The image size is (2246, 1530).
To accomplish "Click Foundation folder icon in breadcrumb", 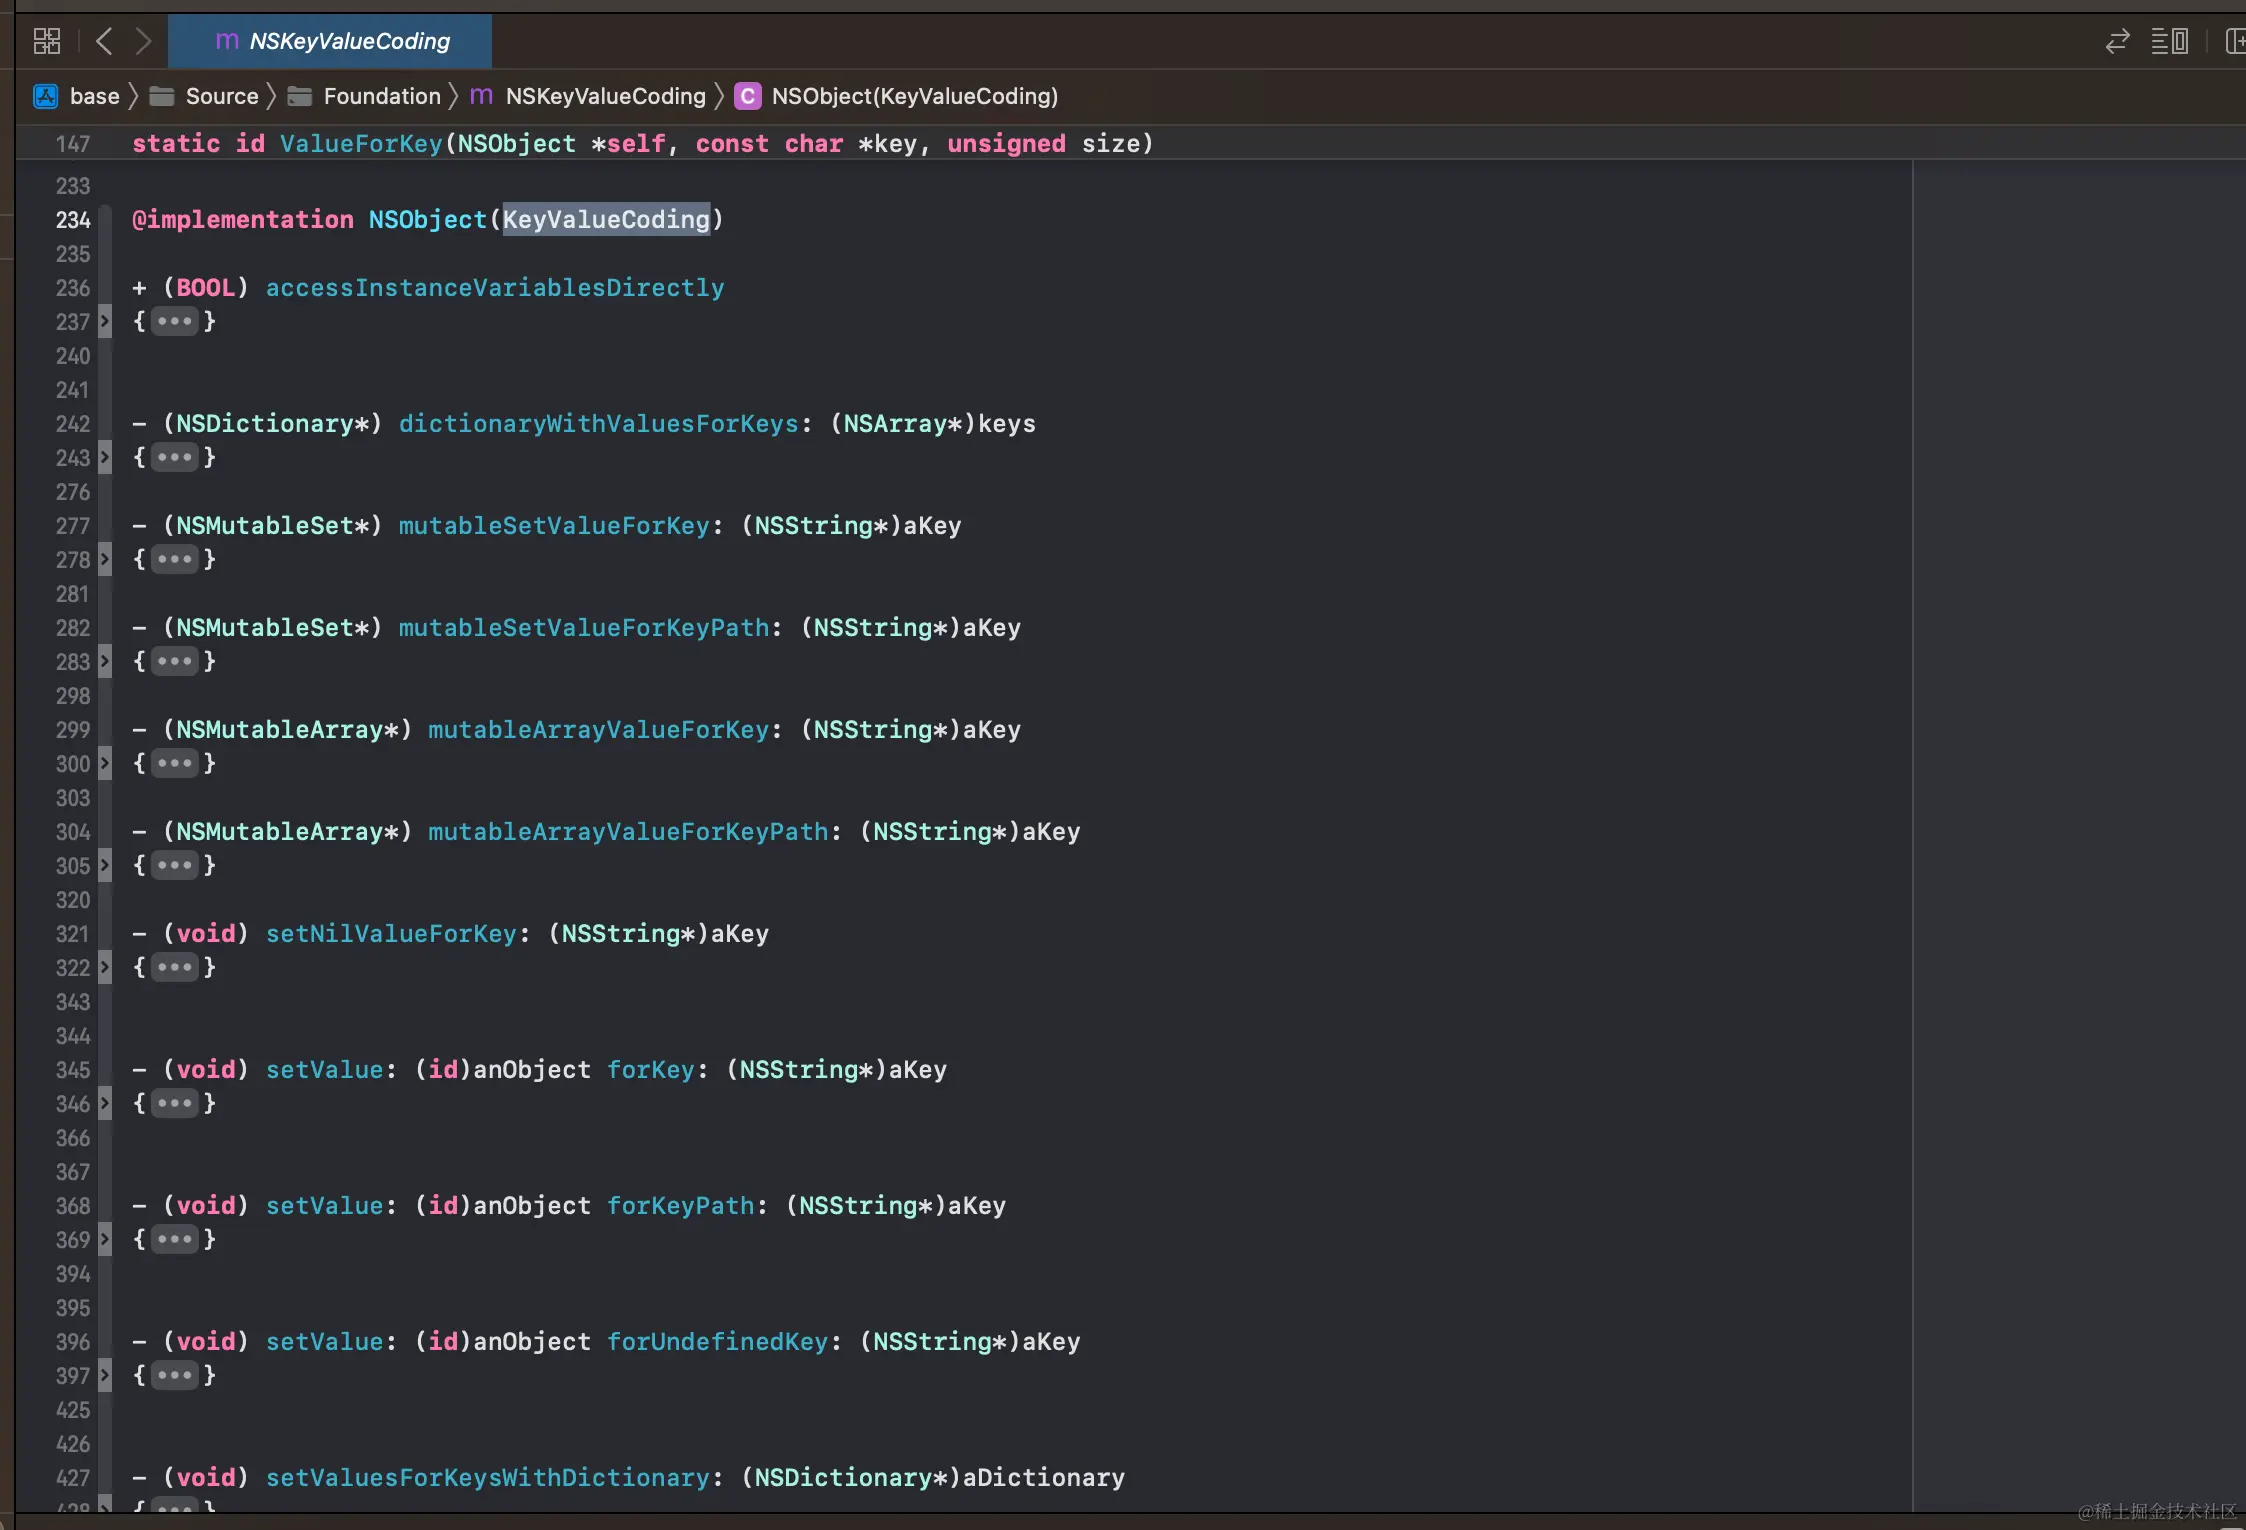I will click(x=299, y=96).
